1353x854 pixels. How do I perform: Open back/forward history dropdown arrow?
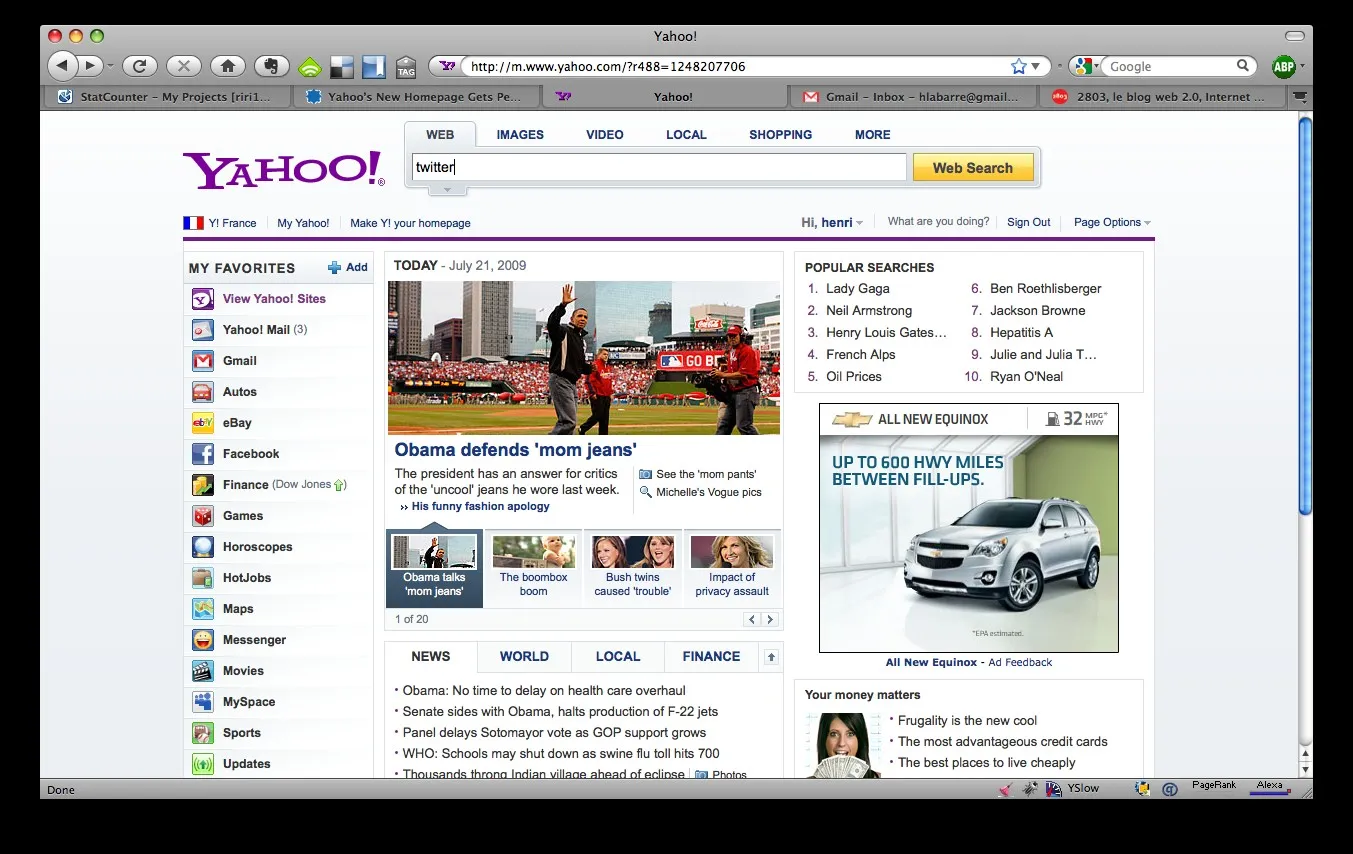point(110,66)
